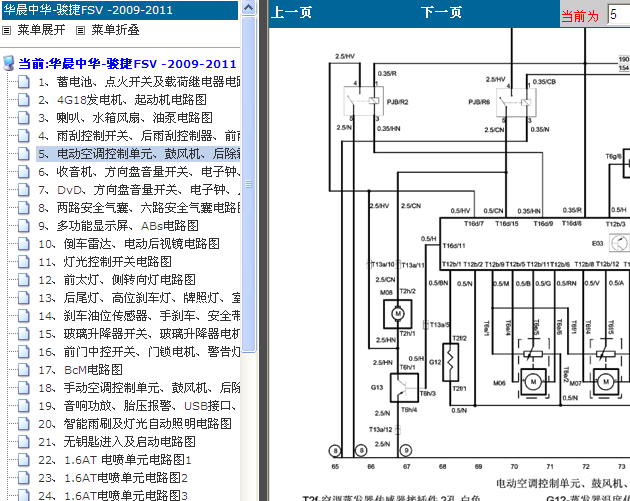
Task: Click the tree scrollbar up arrow
Action: coord(249,8)
